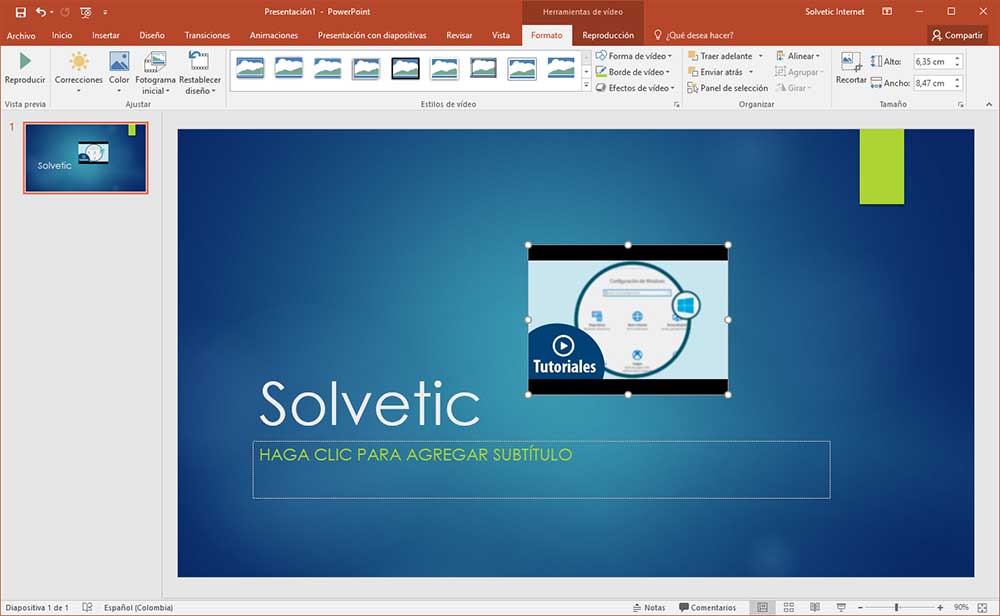This screenshot has height=616, width=1000.
Task: Fit slide to window icon
Action: click(983, 608)
